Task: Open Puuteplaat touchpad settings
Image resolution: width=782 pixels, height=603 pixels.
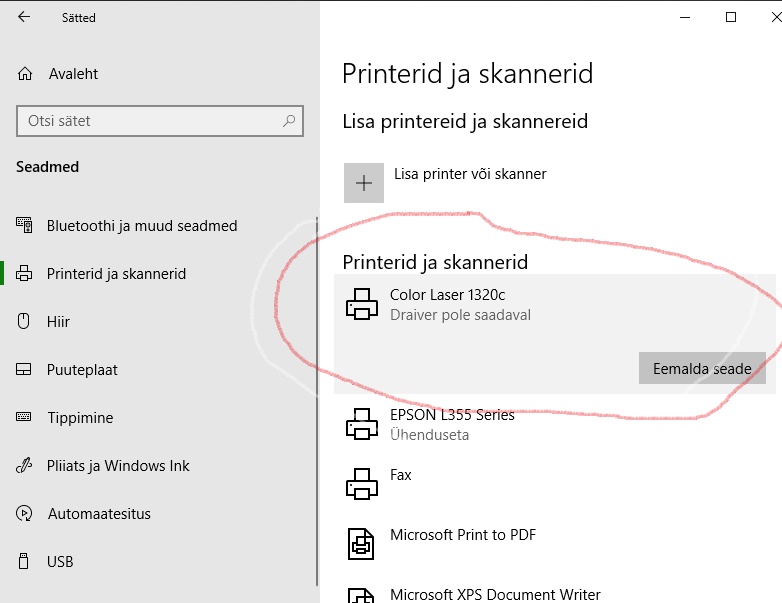Action: 82,370
